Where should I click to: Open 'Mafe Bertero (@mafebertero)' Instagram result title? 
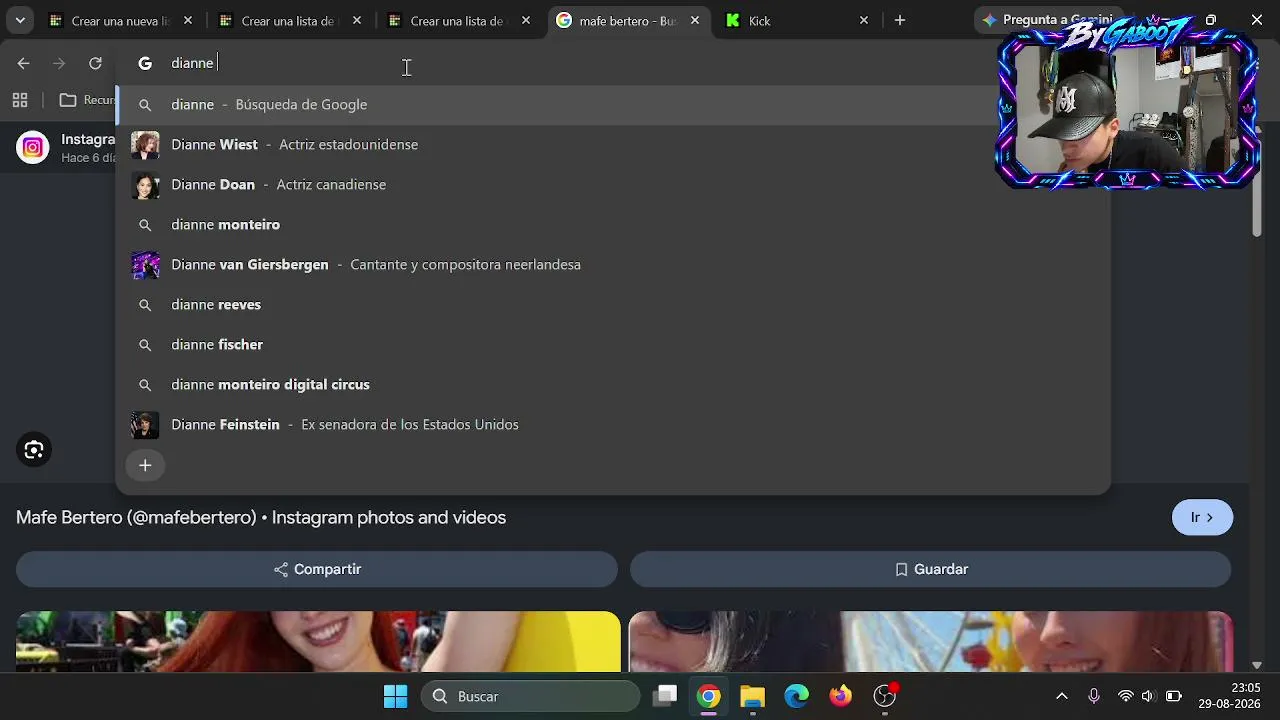pyautogui.click(x=261, y=518)
